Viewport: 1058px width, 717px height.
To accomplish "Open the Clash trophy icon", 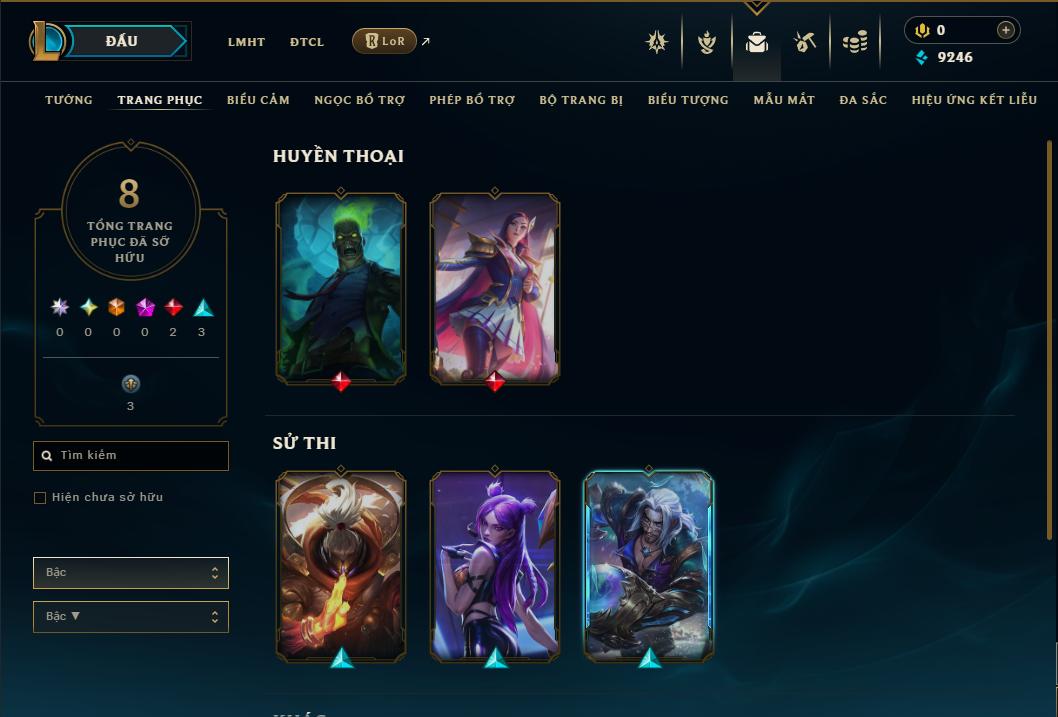I will (706, 42).
